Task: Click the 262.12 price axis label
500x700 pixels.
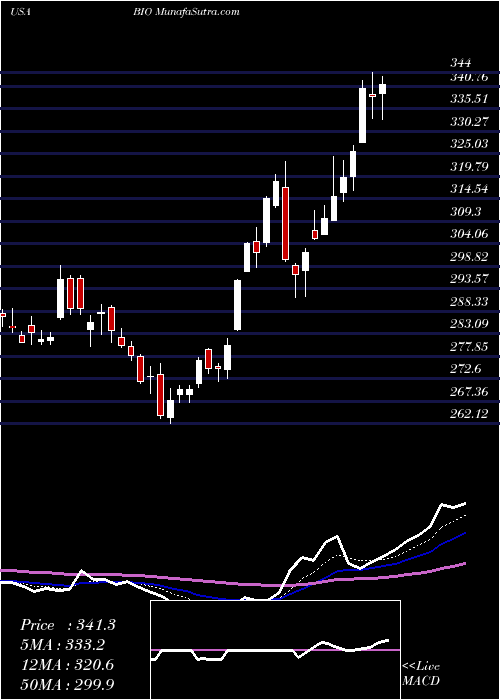Action: 469,414
